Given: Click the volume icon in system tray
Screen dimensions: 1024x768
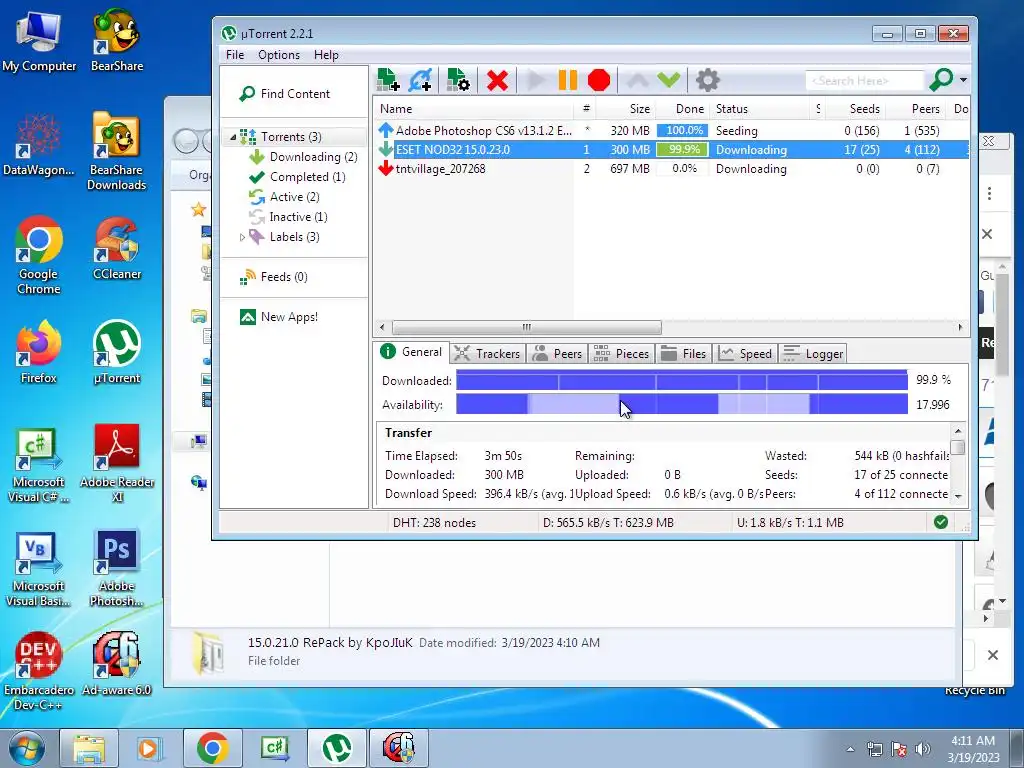Looking at the screenshot, I should point(923,749).
